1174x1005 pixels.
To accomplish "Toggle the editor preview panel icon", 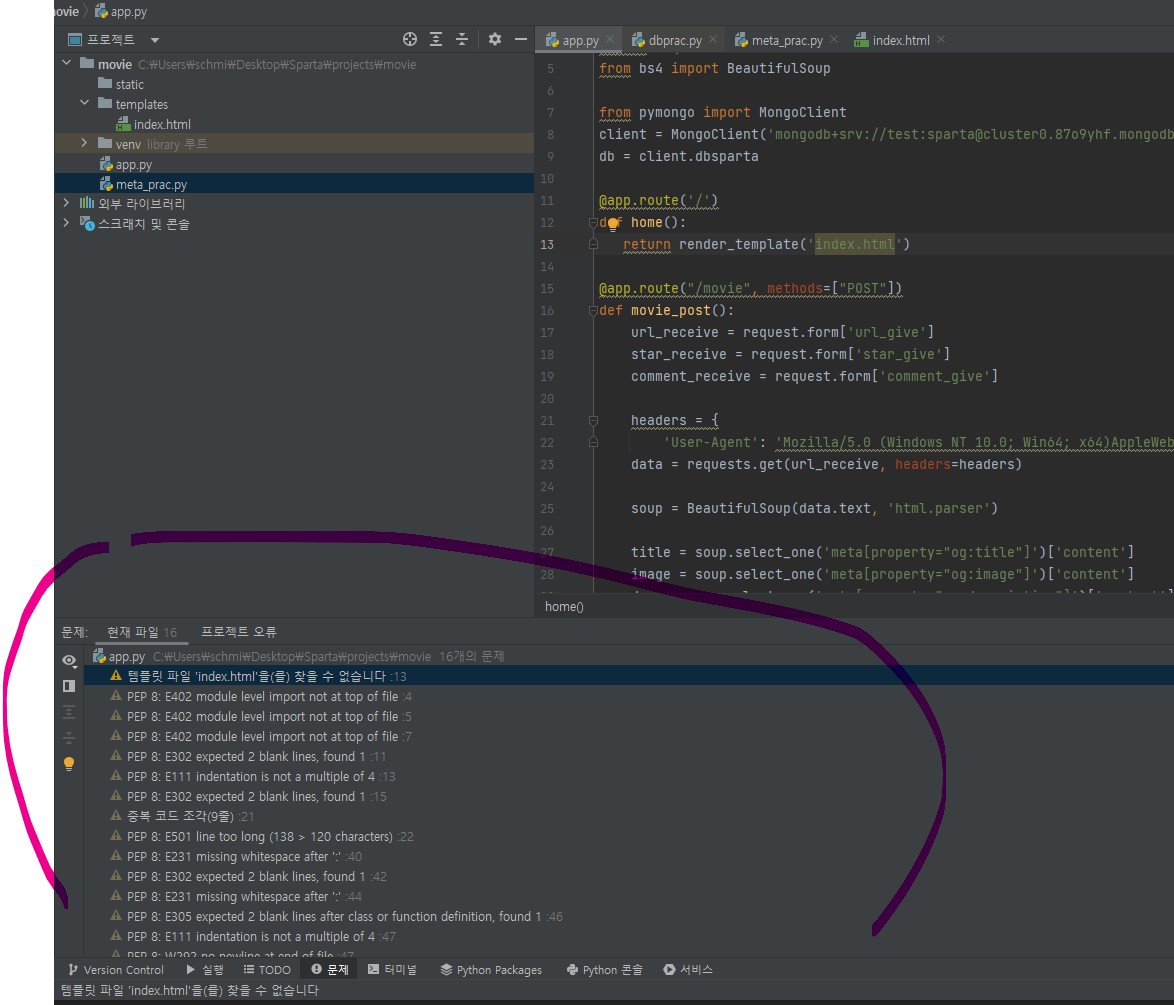I will click(68, 686).
